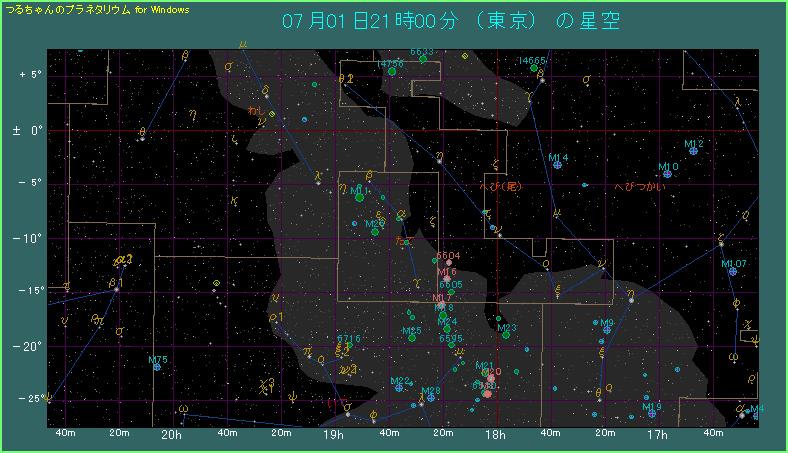Click the M12 cluster marker
This screenshot has width=788, height=453.
[x=693, y=151]
